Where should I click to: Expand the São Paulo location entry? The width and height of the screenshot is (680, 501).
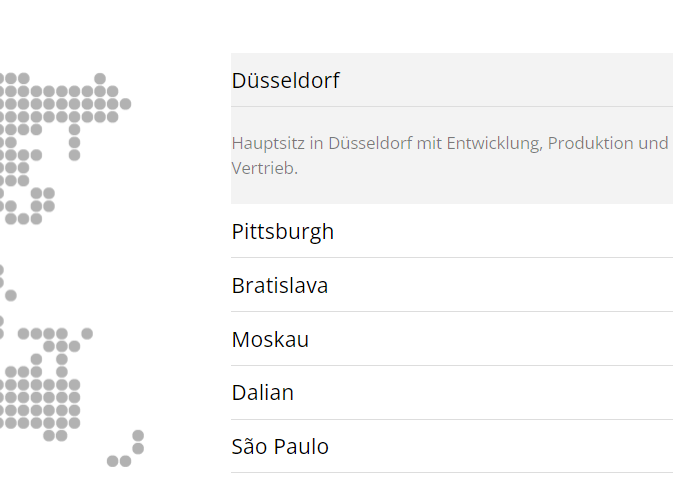point(280,447)
